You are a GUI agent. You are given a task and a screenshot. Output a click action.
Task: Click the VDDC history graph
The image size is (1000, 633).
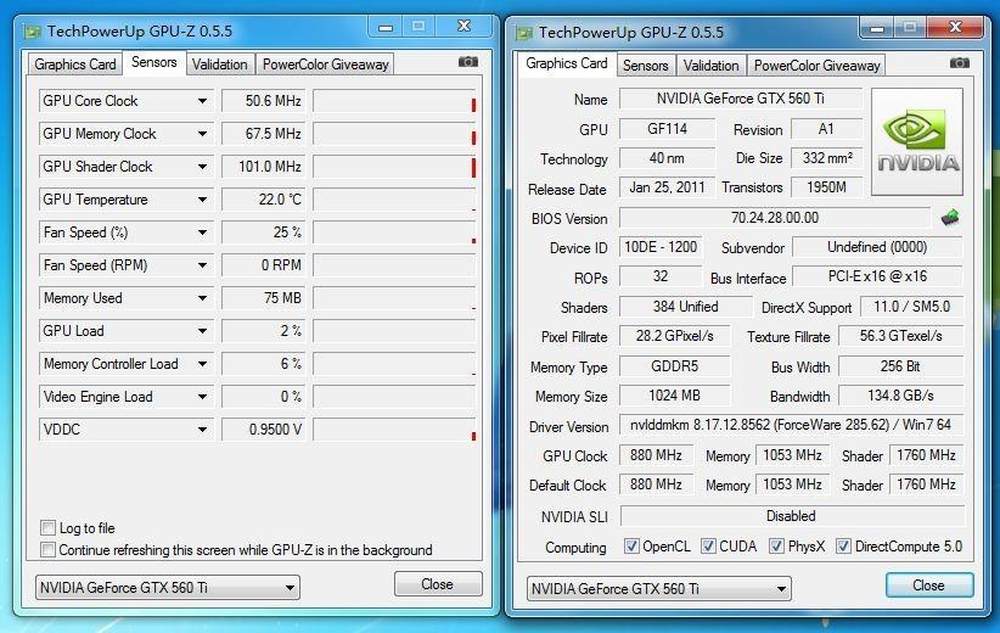[x=395, y=429]
